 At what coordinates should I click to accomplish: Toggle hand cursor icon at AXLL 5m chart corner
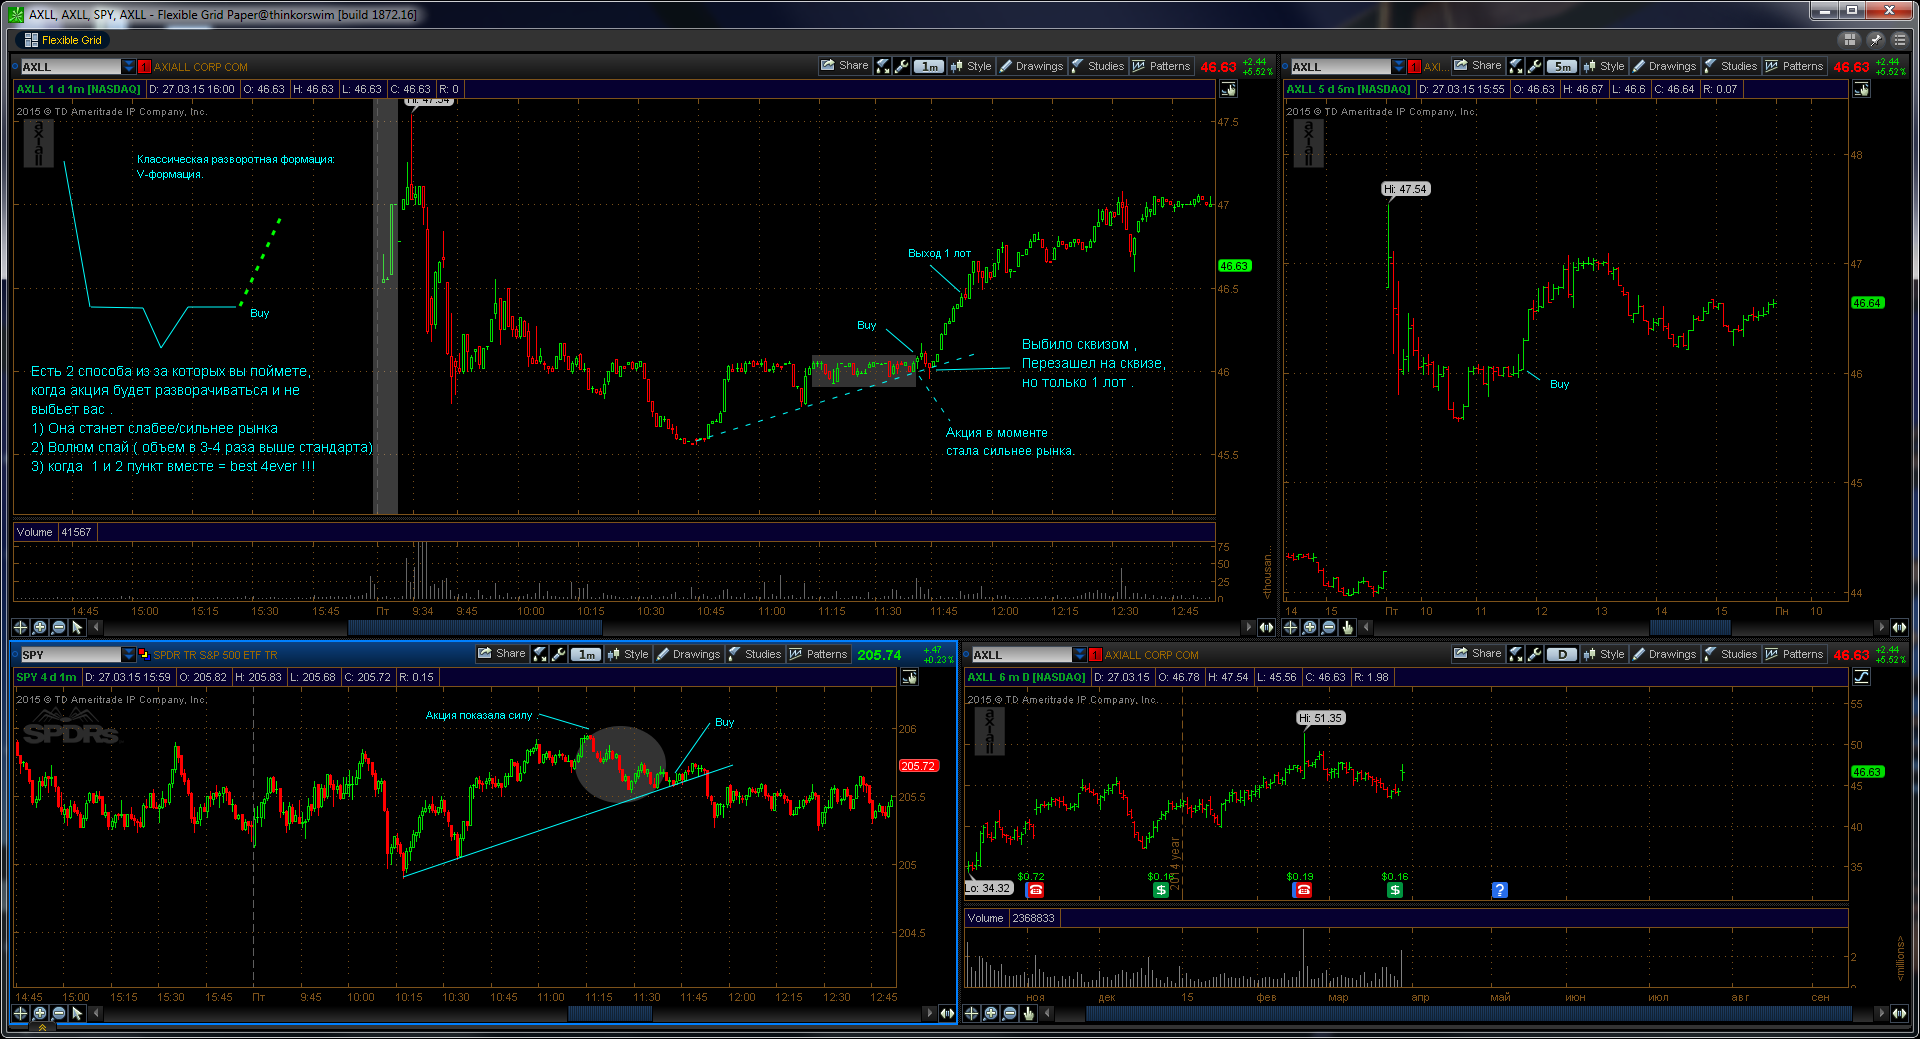(x=1861, y=89)
